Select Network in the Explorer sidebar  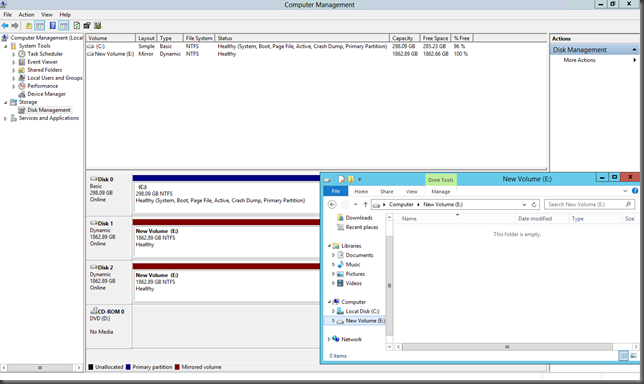[x=352, y=339]
